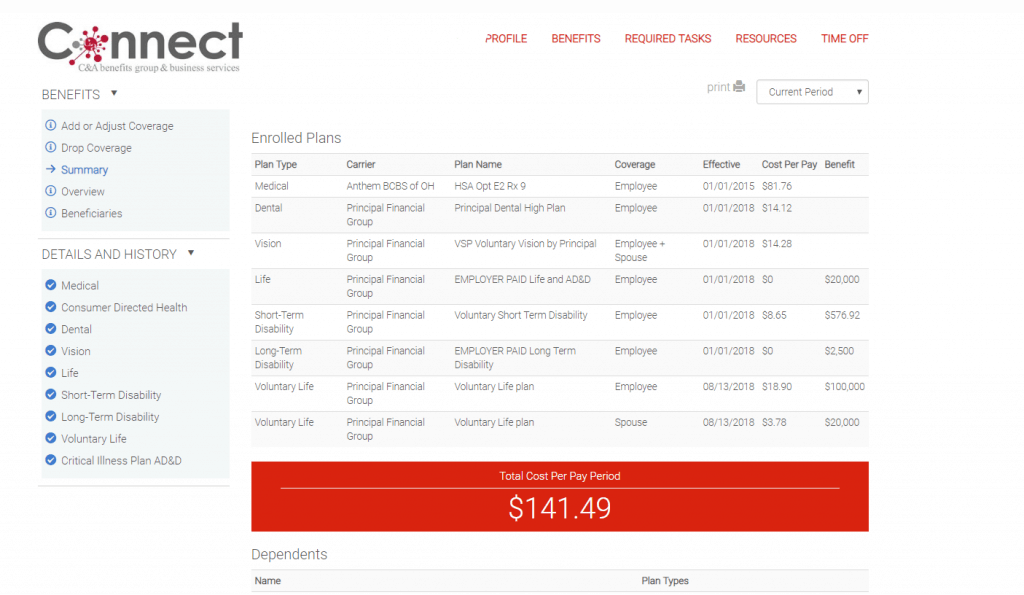1024x595 pixels.
Task: Click the red Total Cost Per Pay Period banner
Action: pos(559,496)
